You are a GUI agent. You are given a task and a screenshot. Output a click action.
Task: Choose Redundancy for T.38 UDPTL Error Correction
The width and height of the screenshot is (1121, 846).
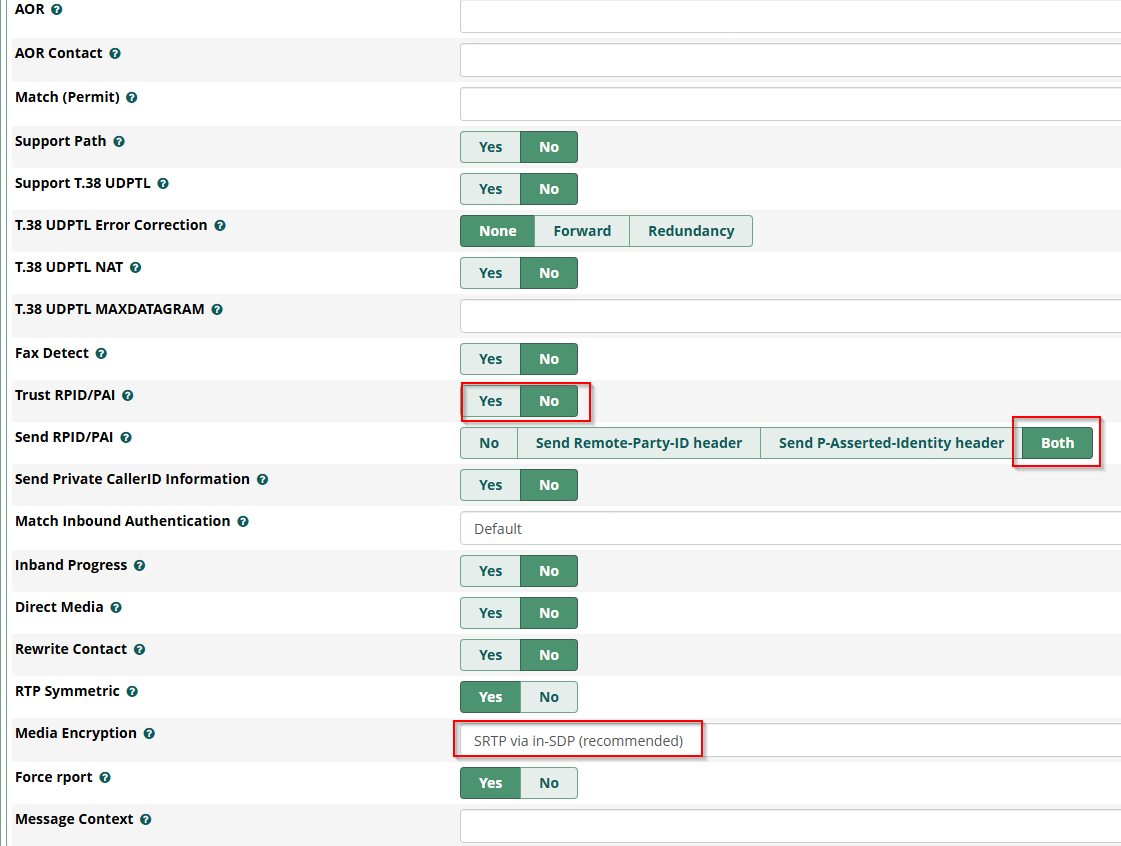(x=690, y=231)
